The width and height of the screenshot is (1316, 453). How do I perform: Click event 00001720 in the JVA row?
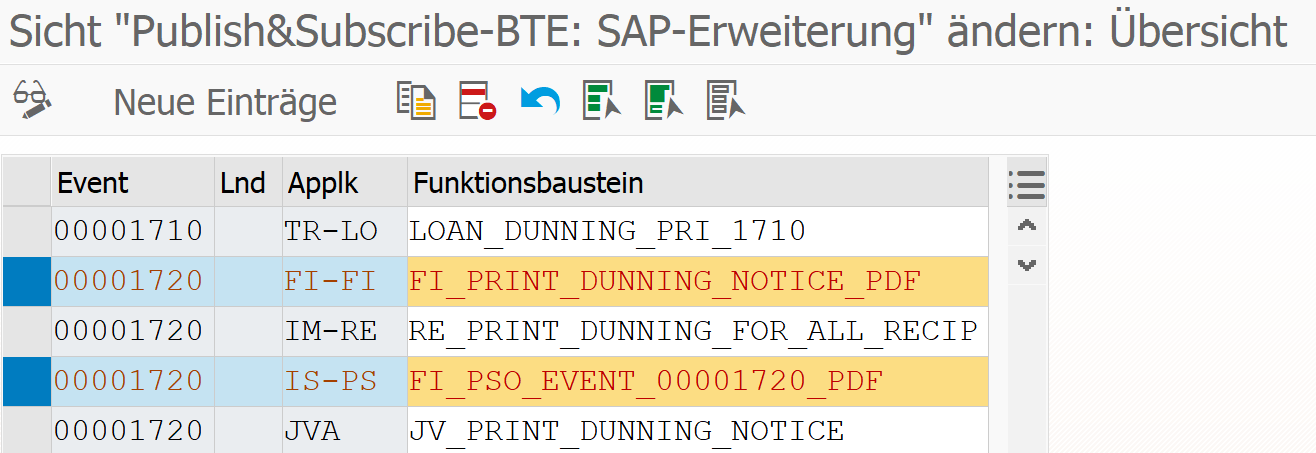(x=134, y=430)
